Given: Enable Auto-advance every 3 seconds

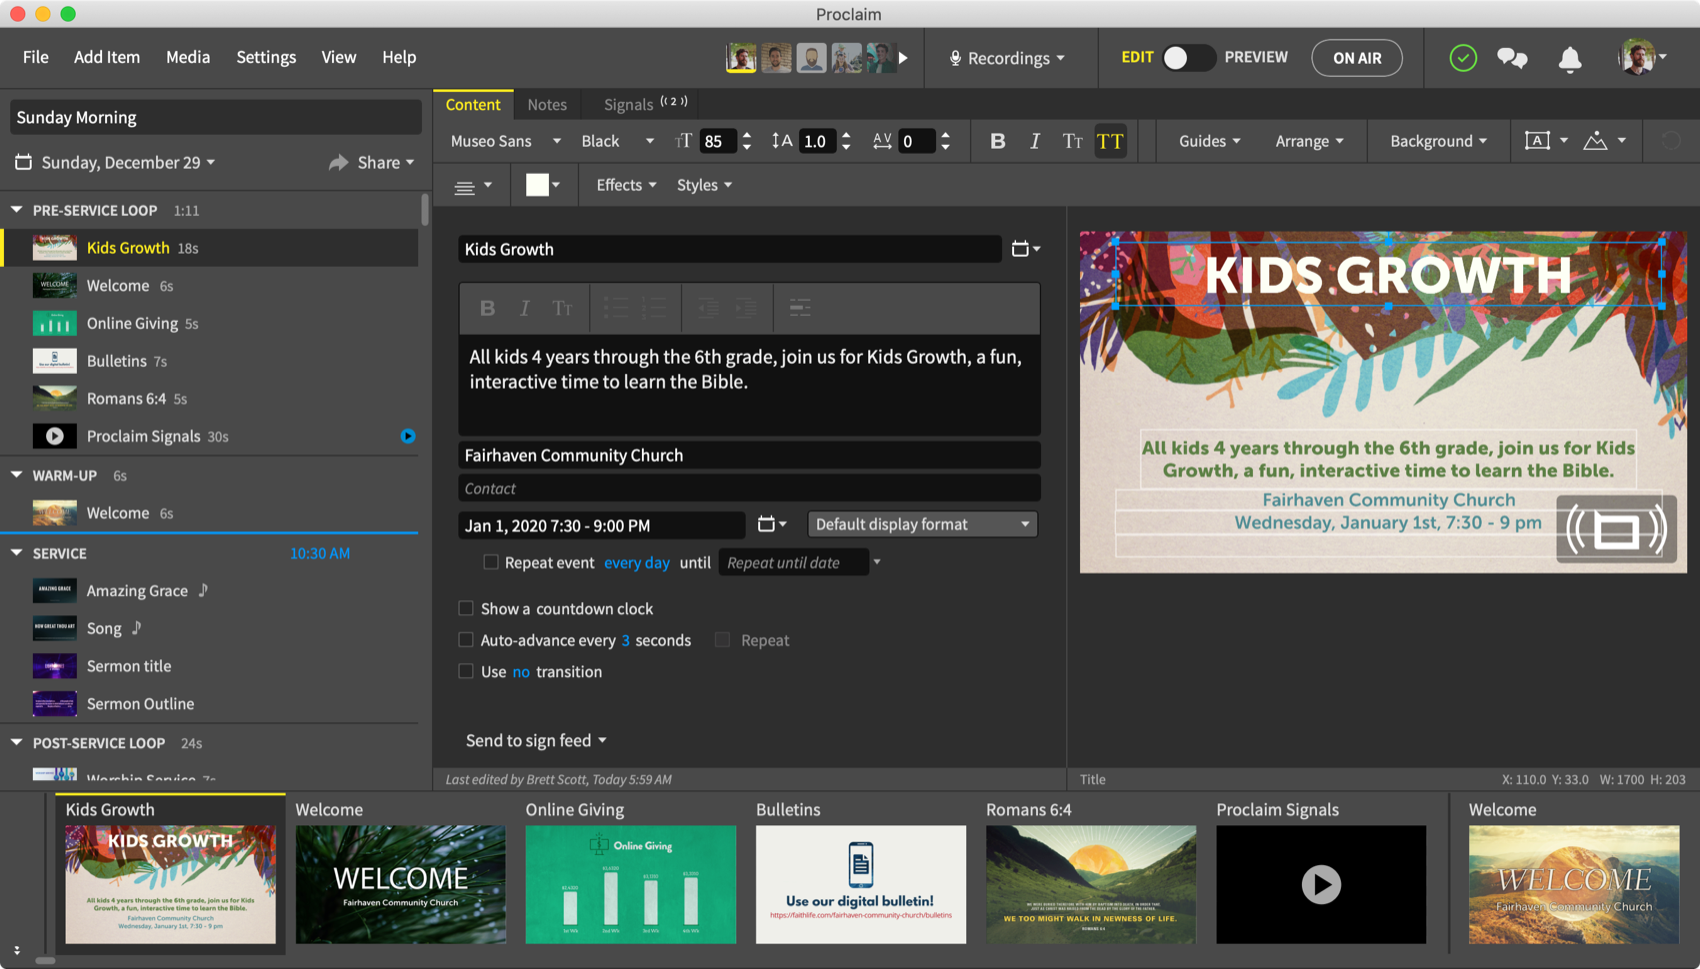Looking at the screenshot, I should (x=466, y=640).
